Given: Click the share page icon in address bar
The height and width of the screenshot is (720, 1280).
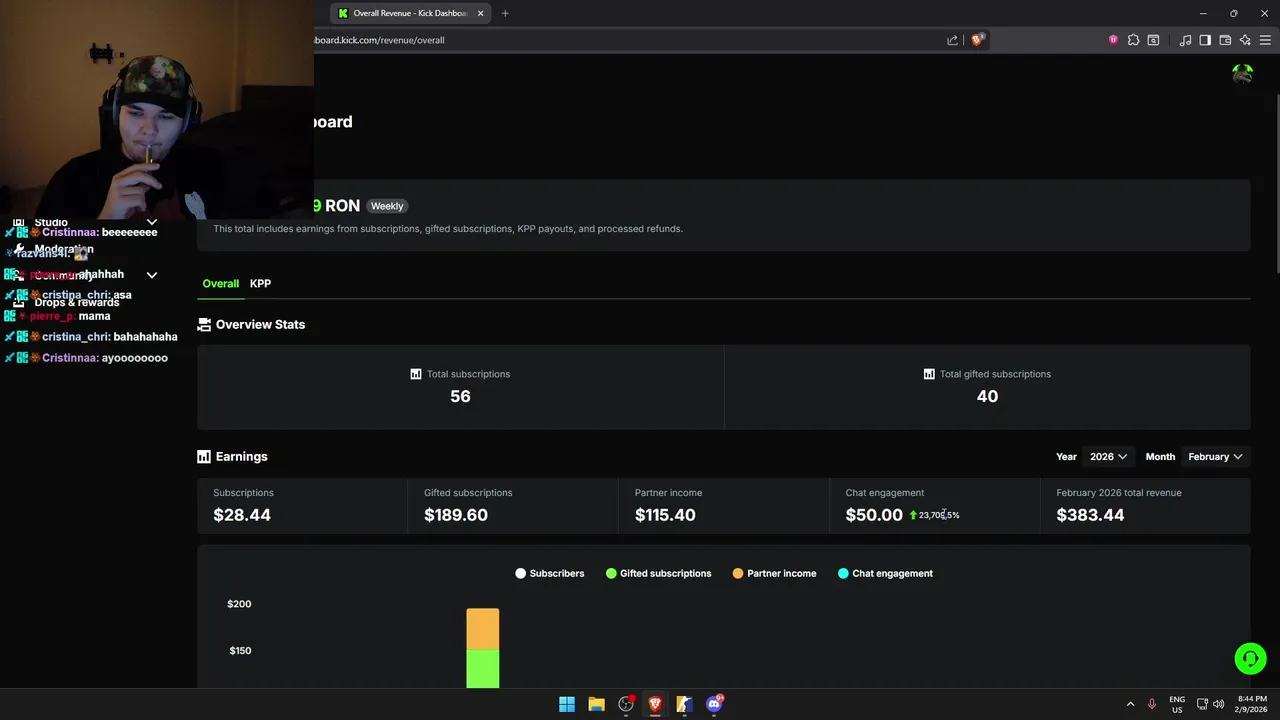Looking at the screenshot, I should tap(952, 40).
